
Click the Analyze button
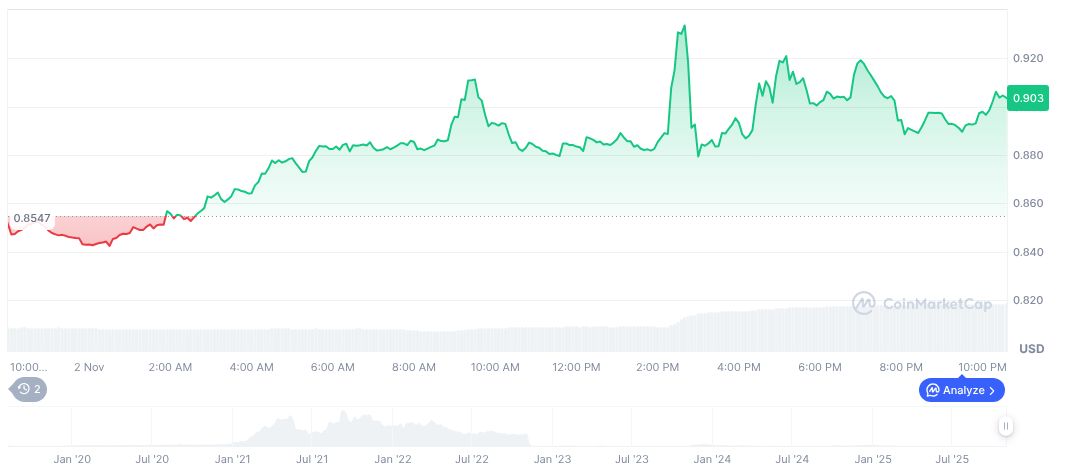coord(961,390)
